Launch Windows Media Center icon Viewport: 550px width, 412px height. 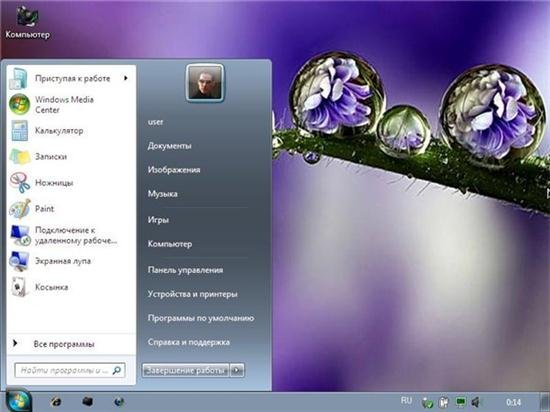pos(19,104)
